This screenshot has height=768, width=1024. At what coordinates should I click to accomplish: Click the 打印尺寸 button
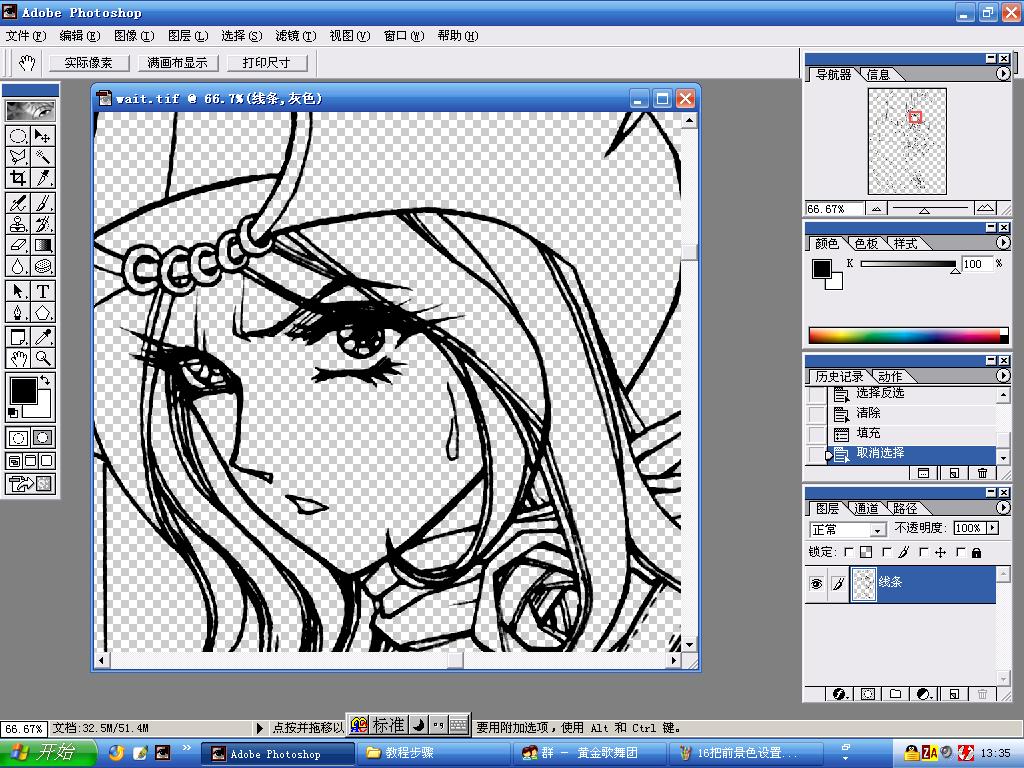click(x=266, y=63)
